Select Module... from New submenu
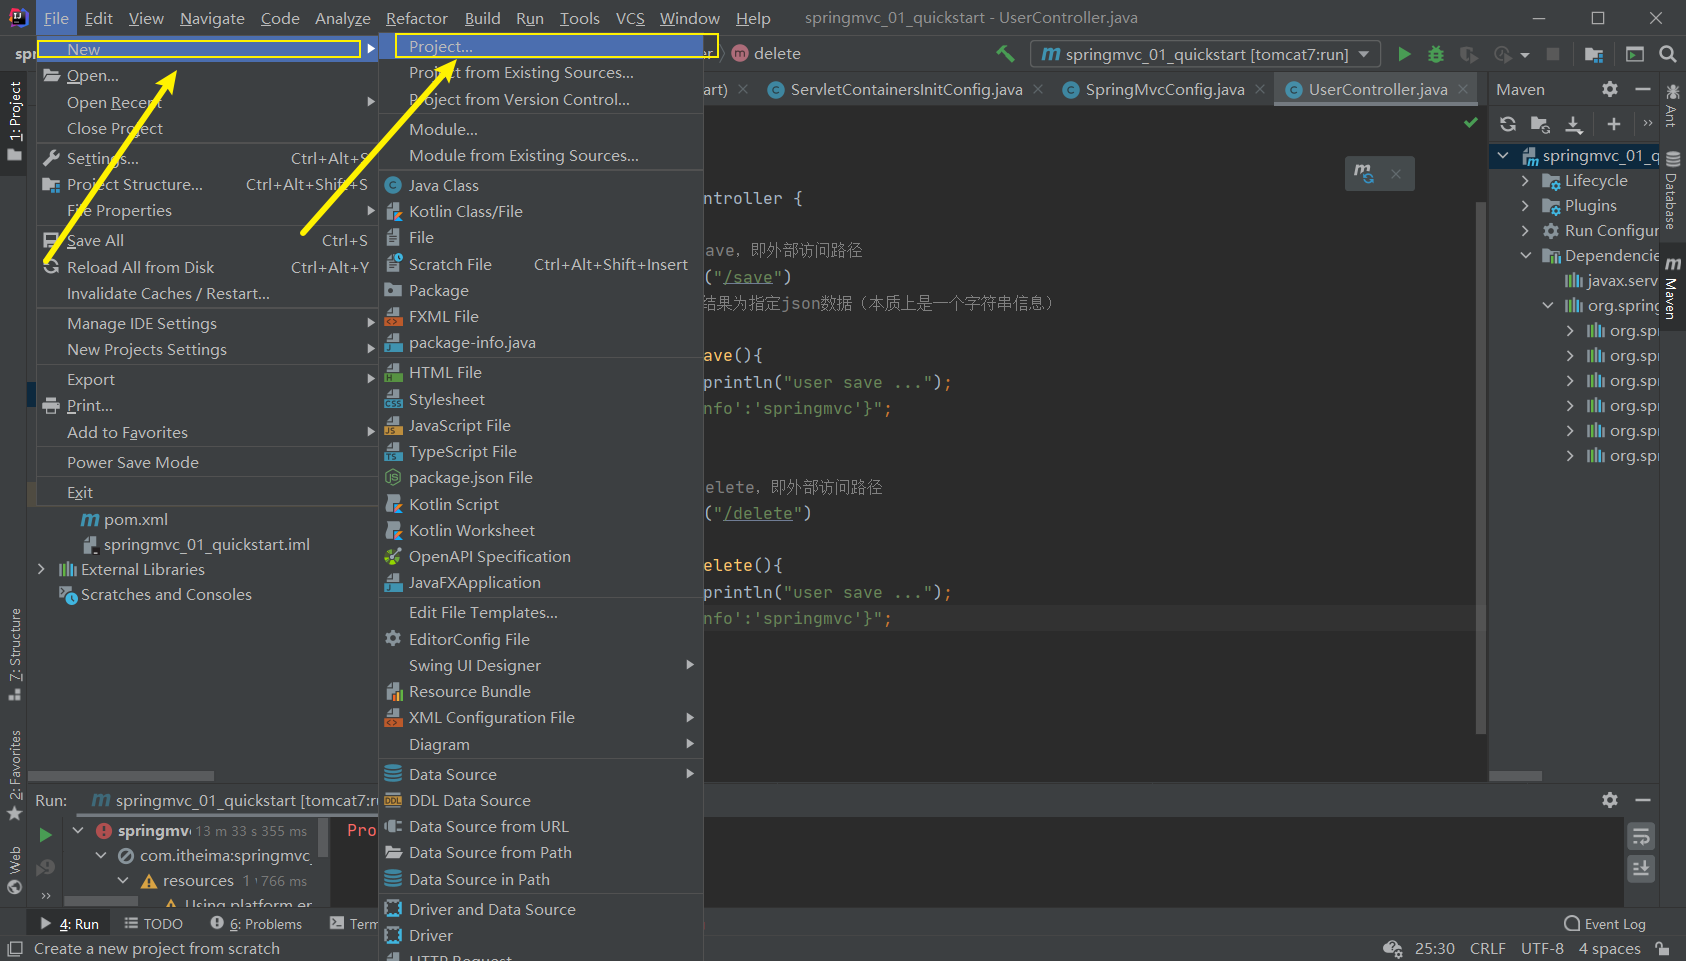This screenshot has width=1686, height=961. tap(541, 129)
